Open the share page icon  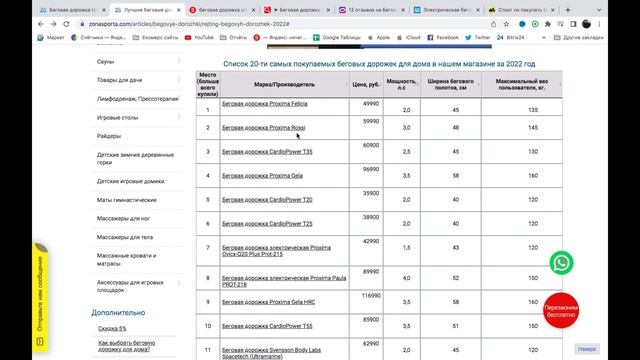tap(493, 24)
